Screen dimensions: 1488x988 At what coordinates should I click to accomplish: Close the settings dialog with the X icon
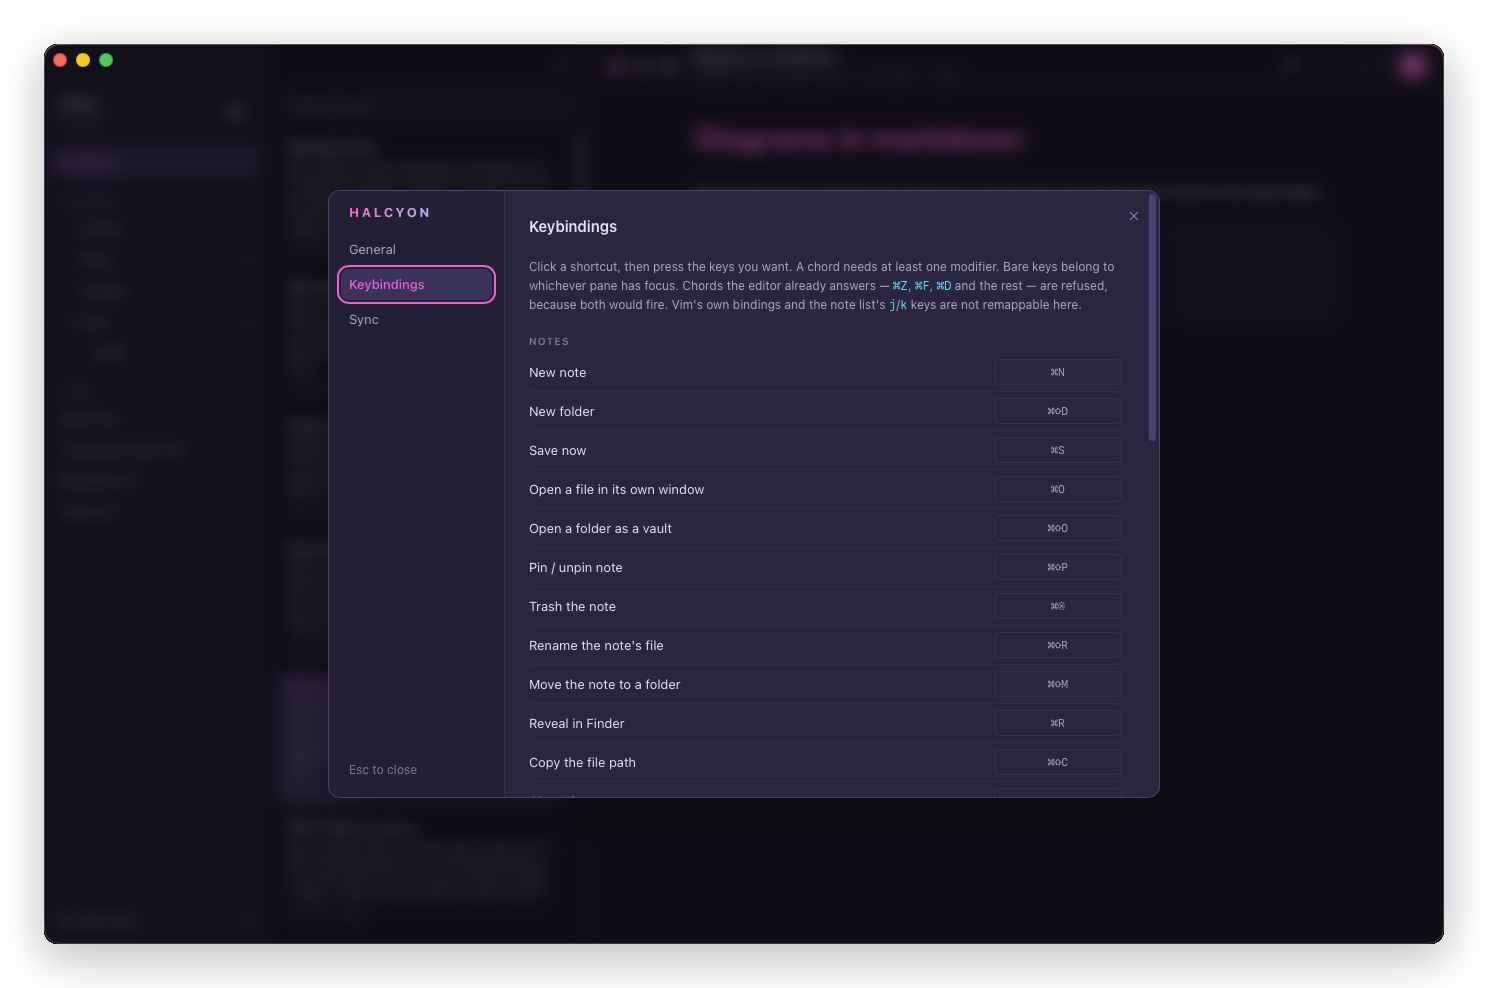tap(1133, 216)
